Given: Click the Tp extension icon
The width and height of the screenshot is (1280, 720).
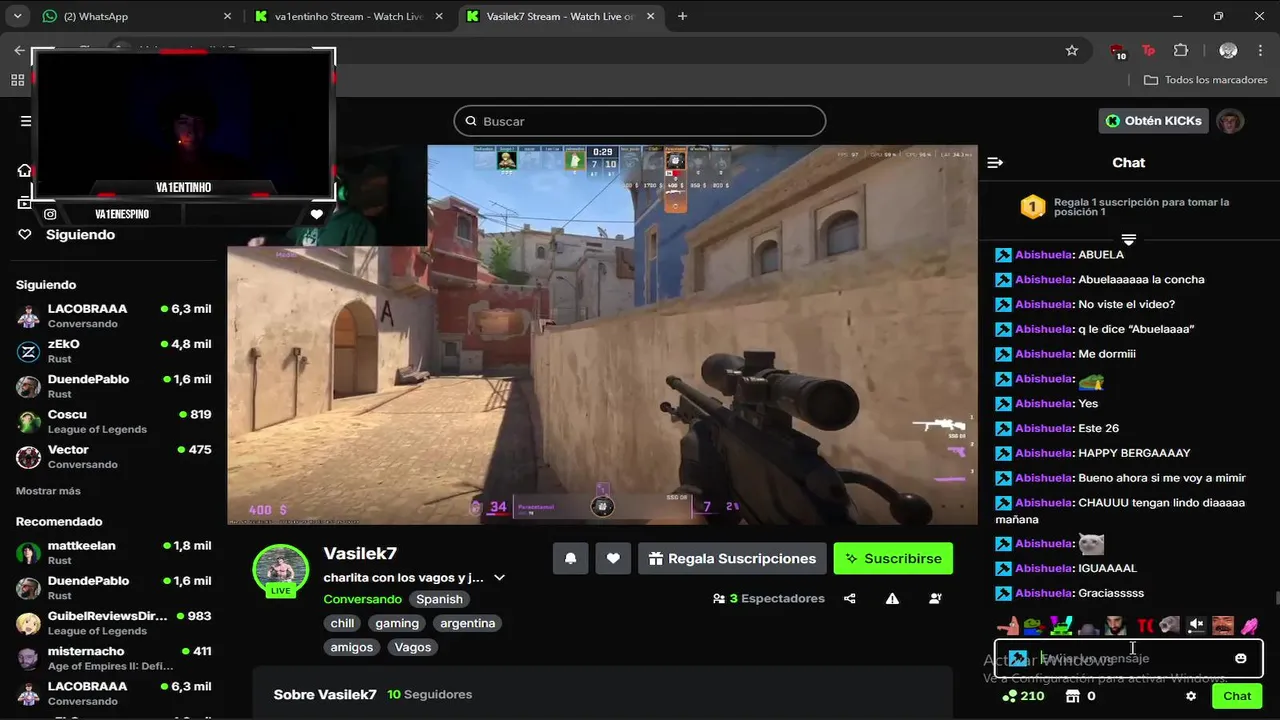Looking at the screenshot, I should tap(1149, 50).
